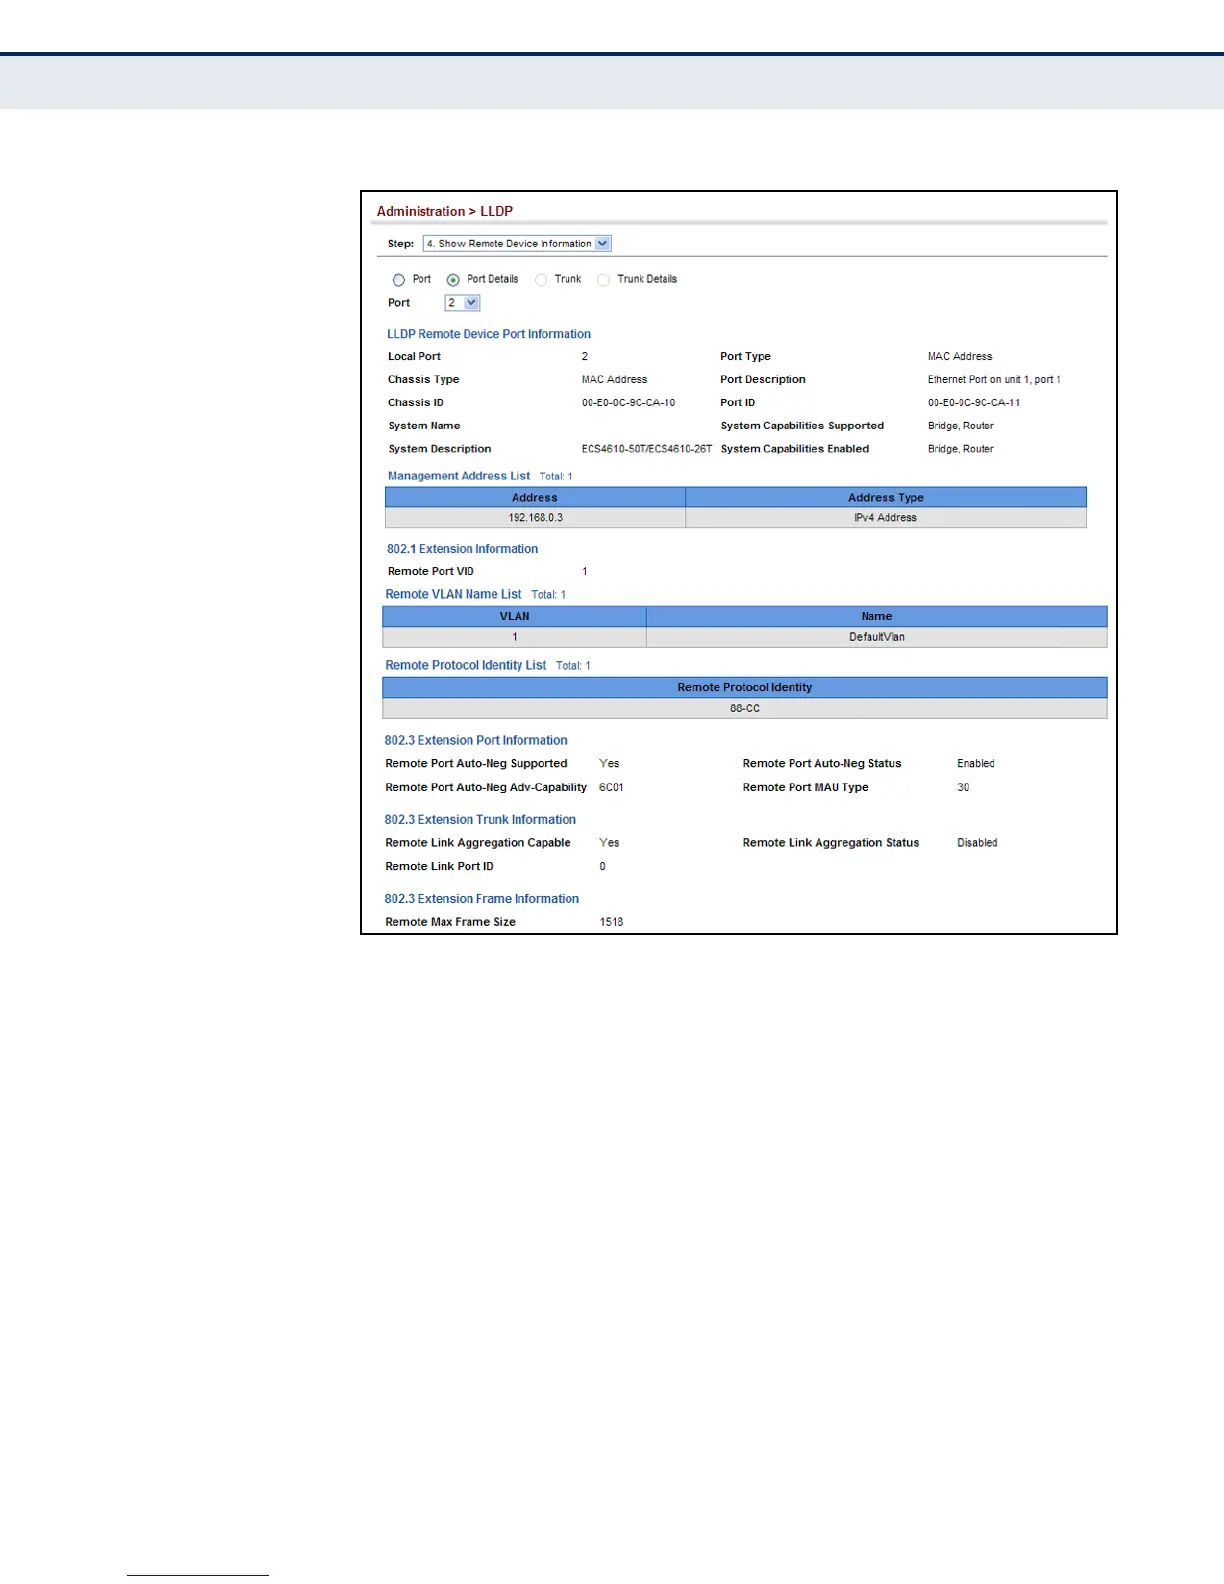Click the Adv-Capability value 6C01
The width and height of the screenshot is (1224, 1584).
coord(611,787)
